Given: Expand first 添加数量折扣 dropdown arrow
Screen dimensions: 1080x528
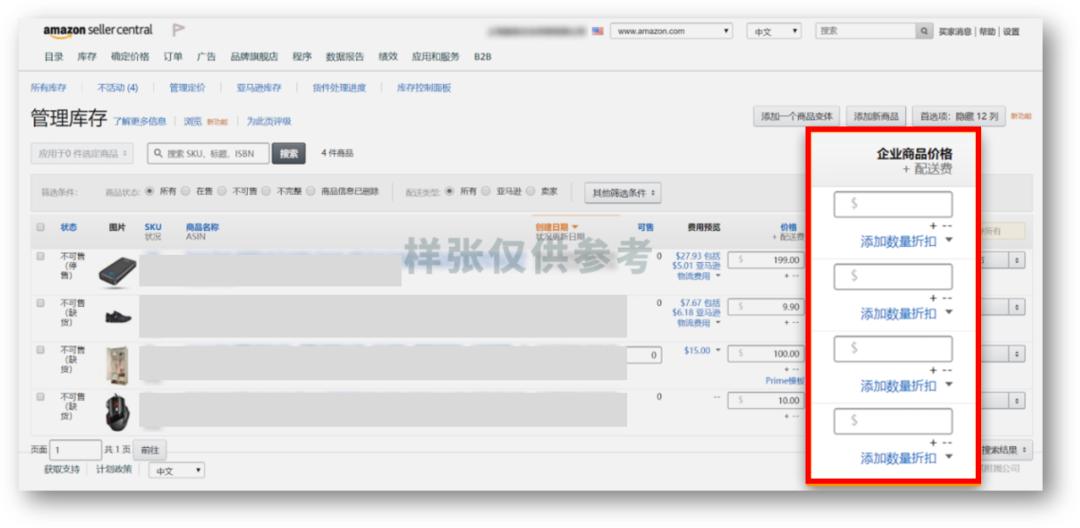Looking at the screenshot, I should coord(948,241).
